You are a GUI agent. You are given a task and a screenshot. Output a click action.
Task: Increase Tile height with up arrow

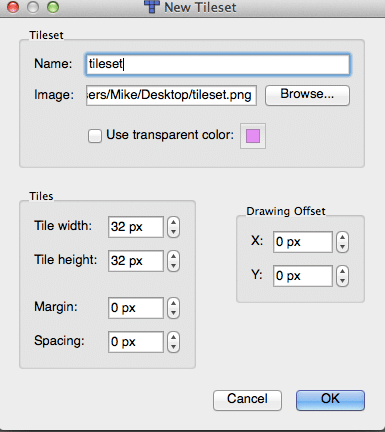173,256
